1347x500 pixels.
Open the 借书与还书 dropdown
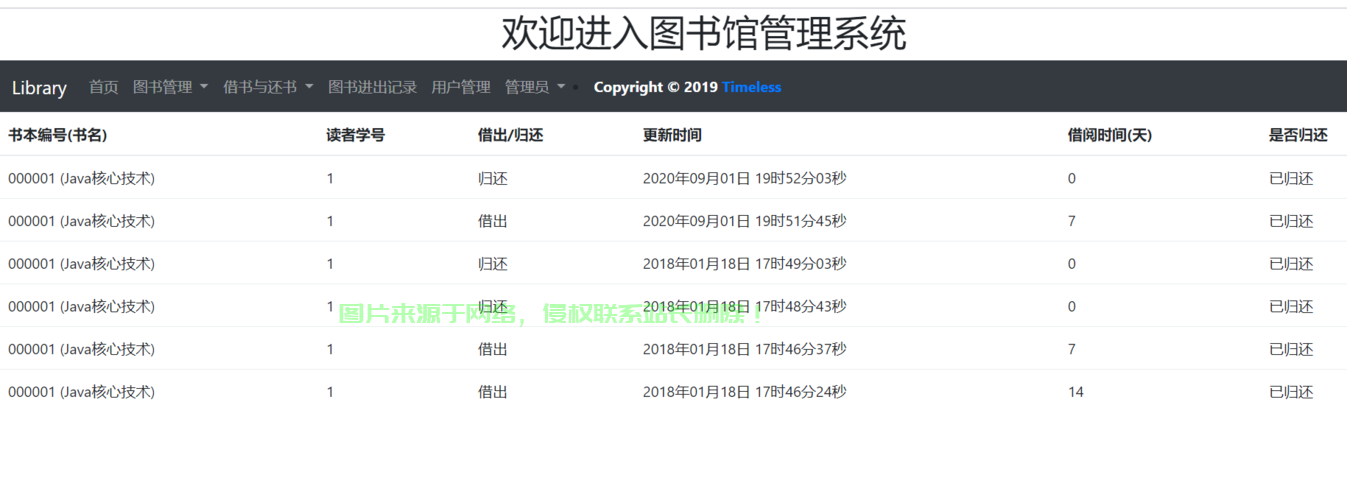267,87
